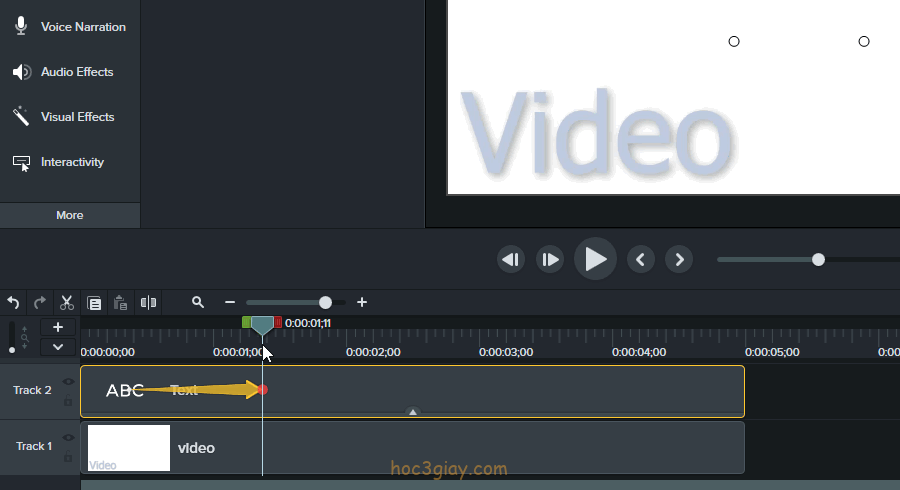This screenshot has height=490, width=900.
Task: Open the Audio Effects panel
Action: (70, 72)
